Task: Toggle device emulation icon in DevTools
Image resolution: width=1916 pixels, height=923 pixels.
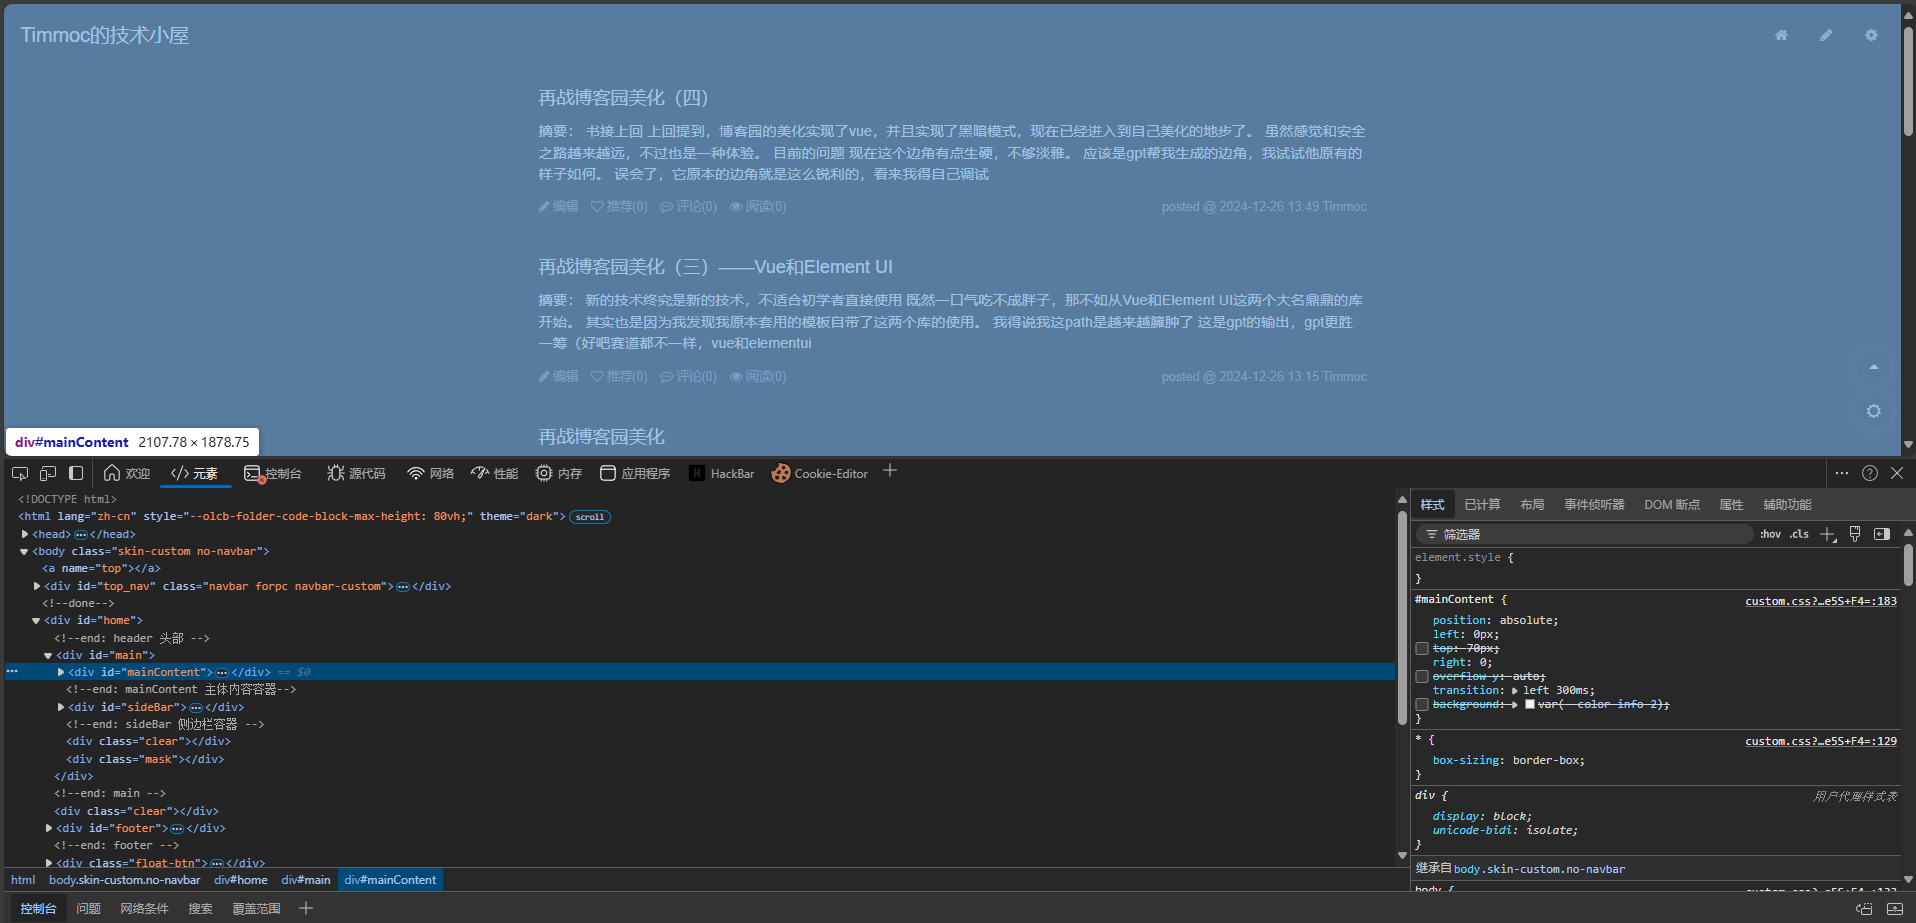Action: tap(48, 473)
